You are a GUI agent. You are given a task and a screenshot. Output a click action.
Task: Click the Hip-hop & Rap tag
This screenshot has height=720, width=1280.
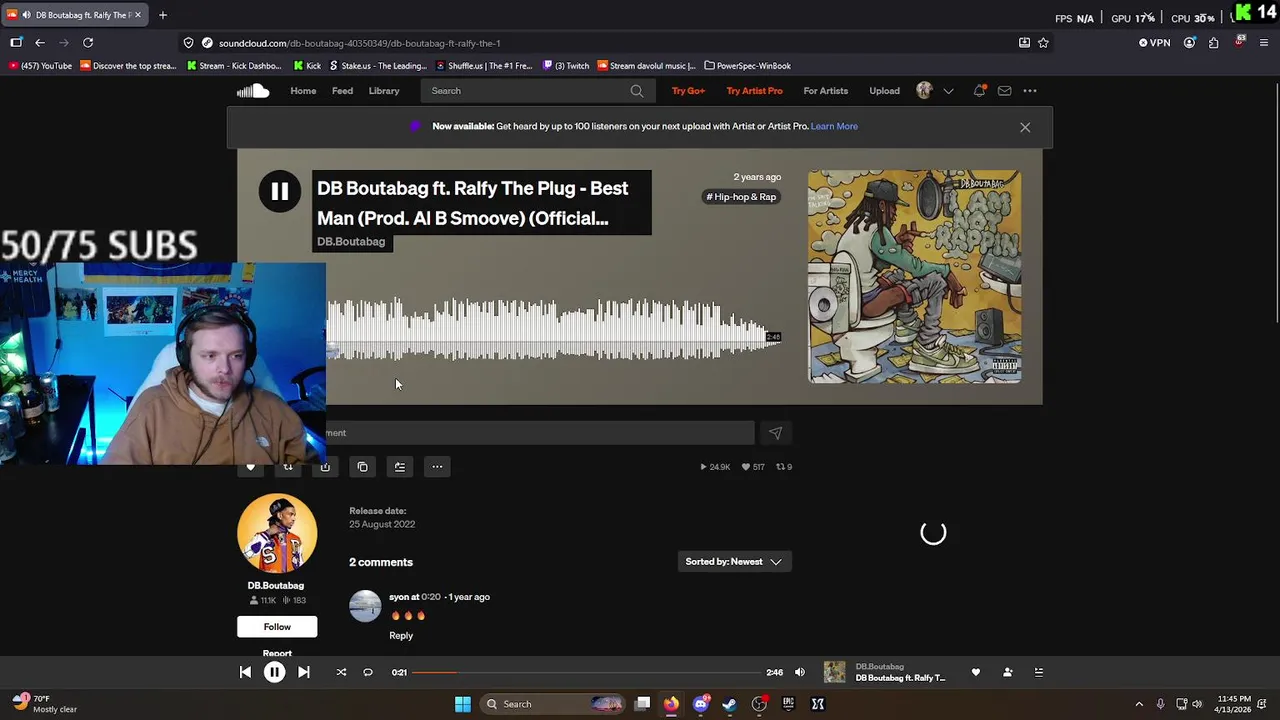[x=741, y=197]
